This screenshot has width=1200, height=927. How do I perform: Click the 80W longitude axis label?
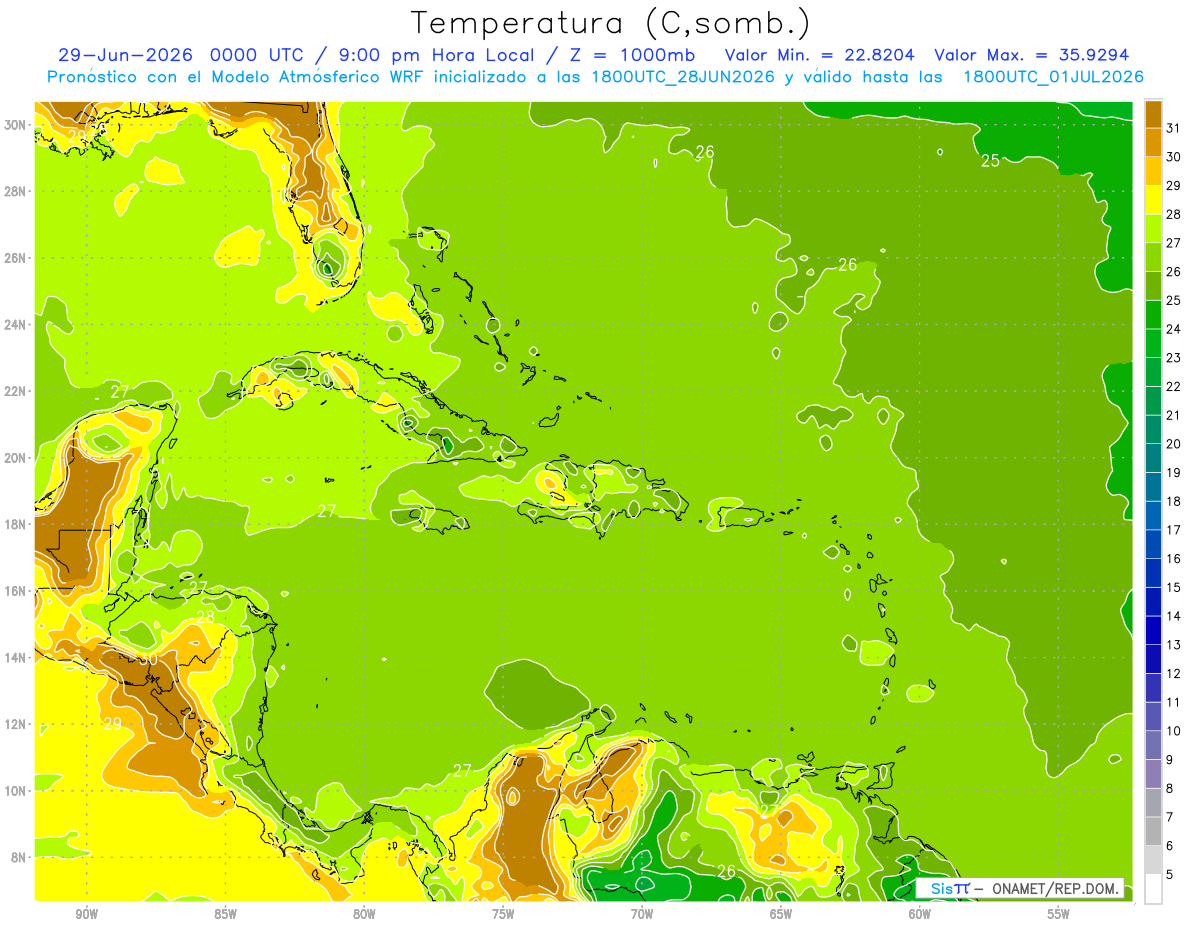[x=364, y=914]
